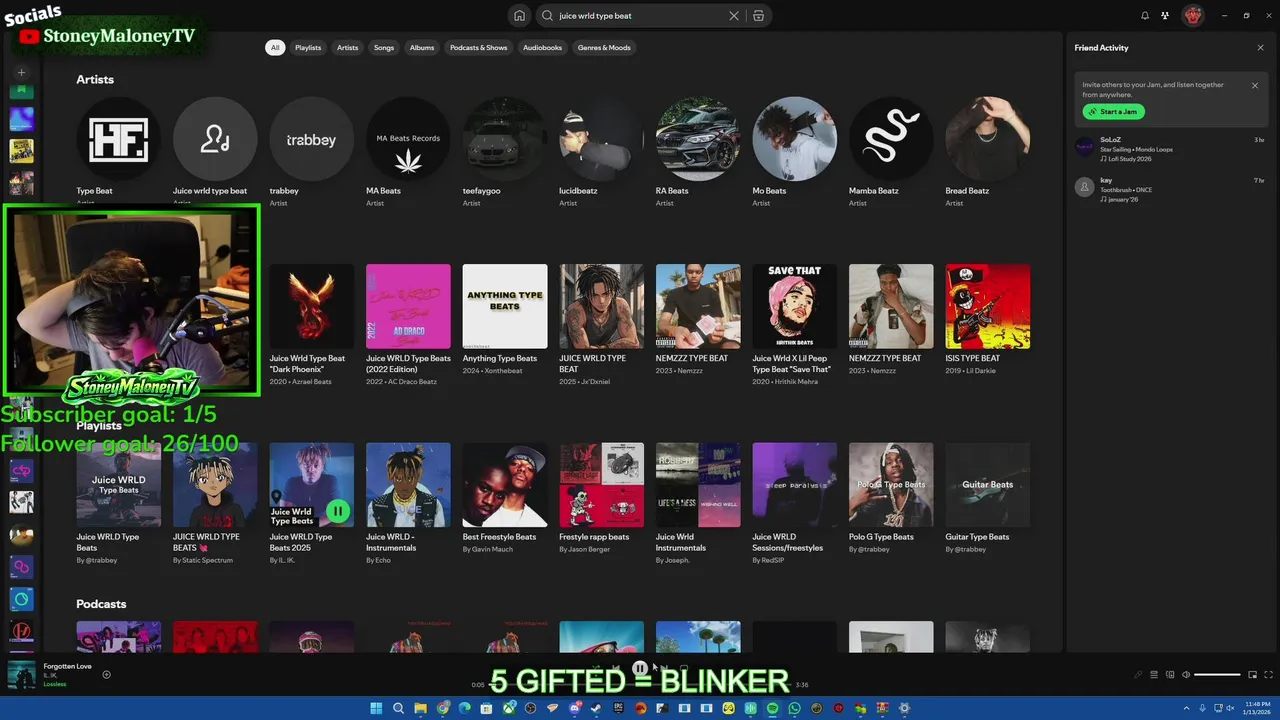
Task: Open the Podcasts section heading
Action: coord(101,604)
